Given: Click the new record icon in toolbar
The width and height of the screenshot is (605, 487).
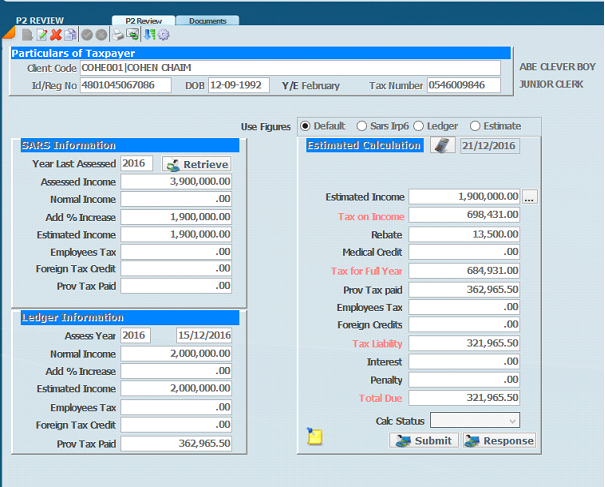Looking at the screenshot, I should coord(28,35).
